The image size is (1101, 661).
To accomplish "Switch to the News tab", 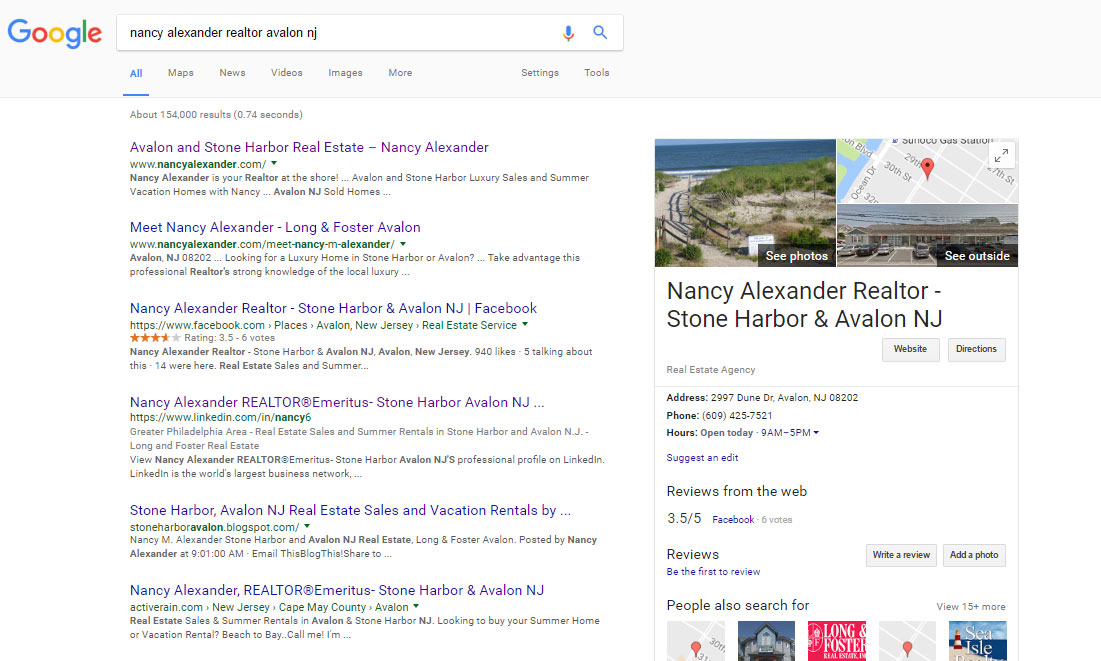I will [232, 73].
